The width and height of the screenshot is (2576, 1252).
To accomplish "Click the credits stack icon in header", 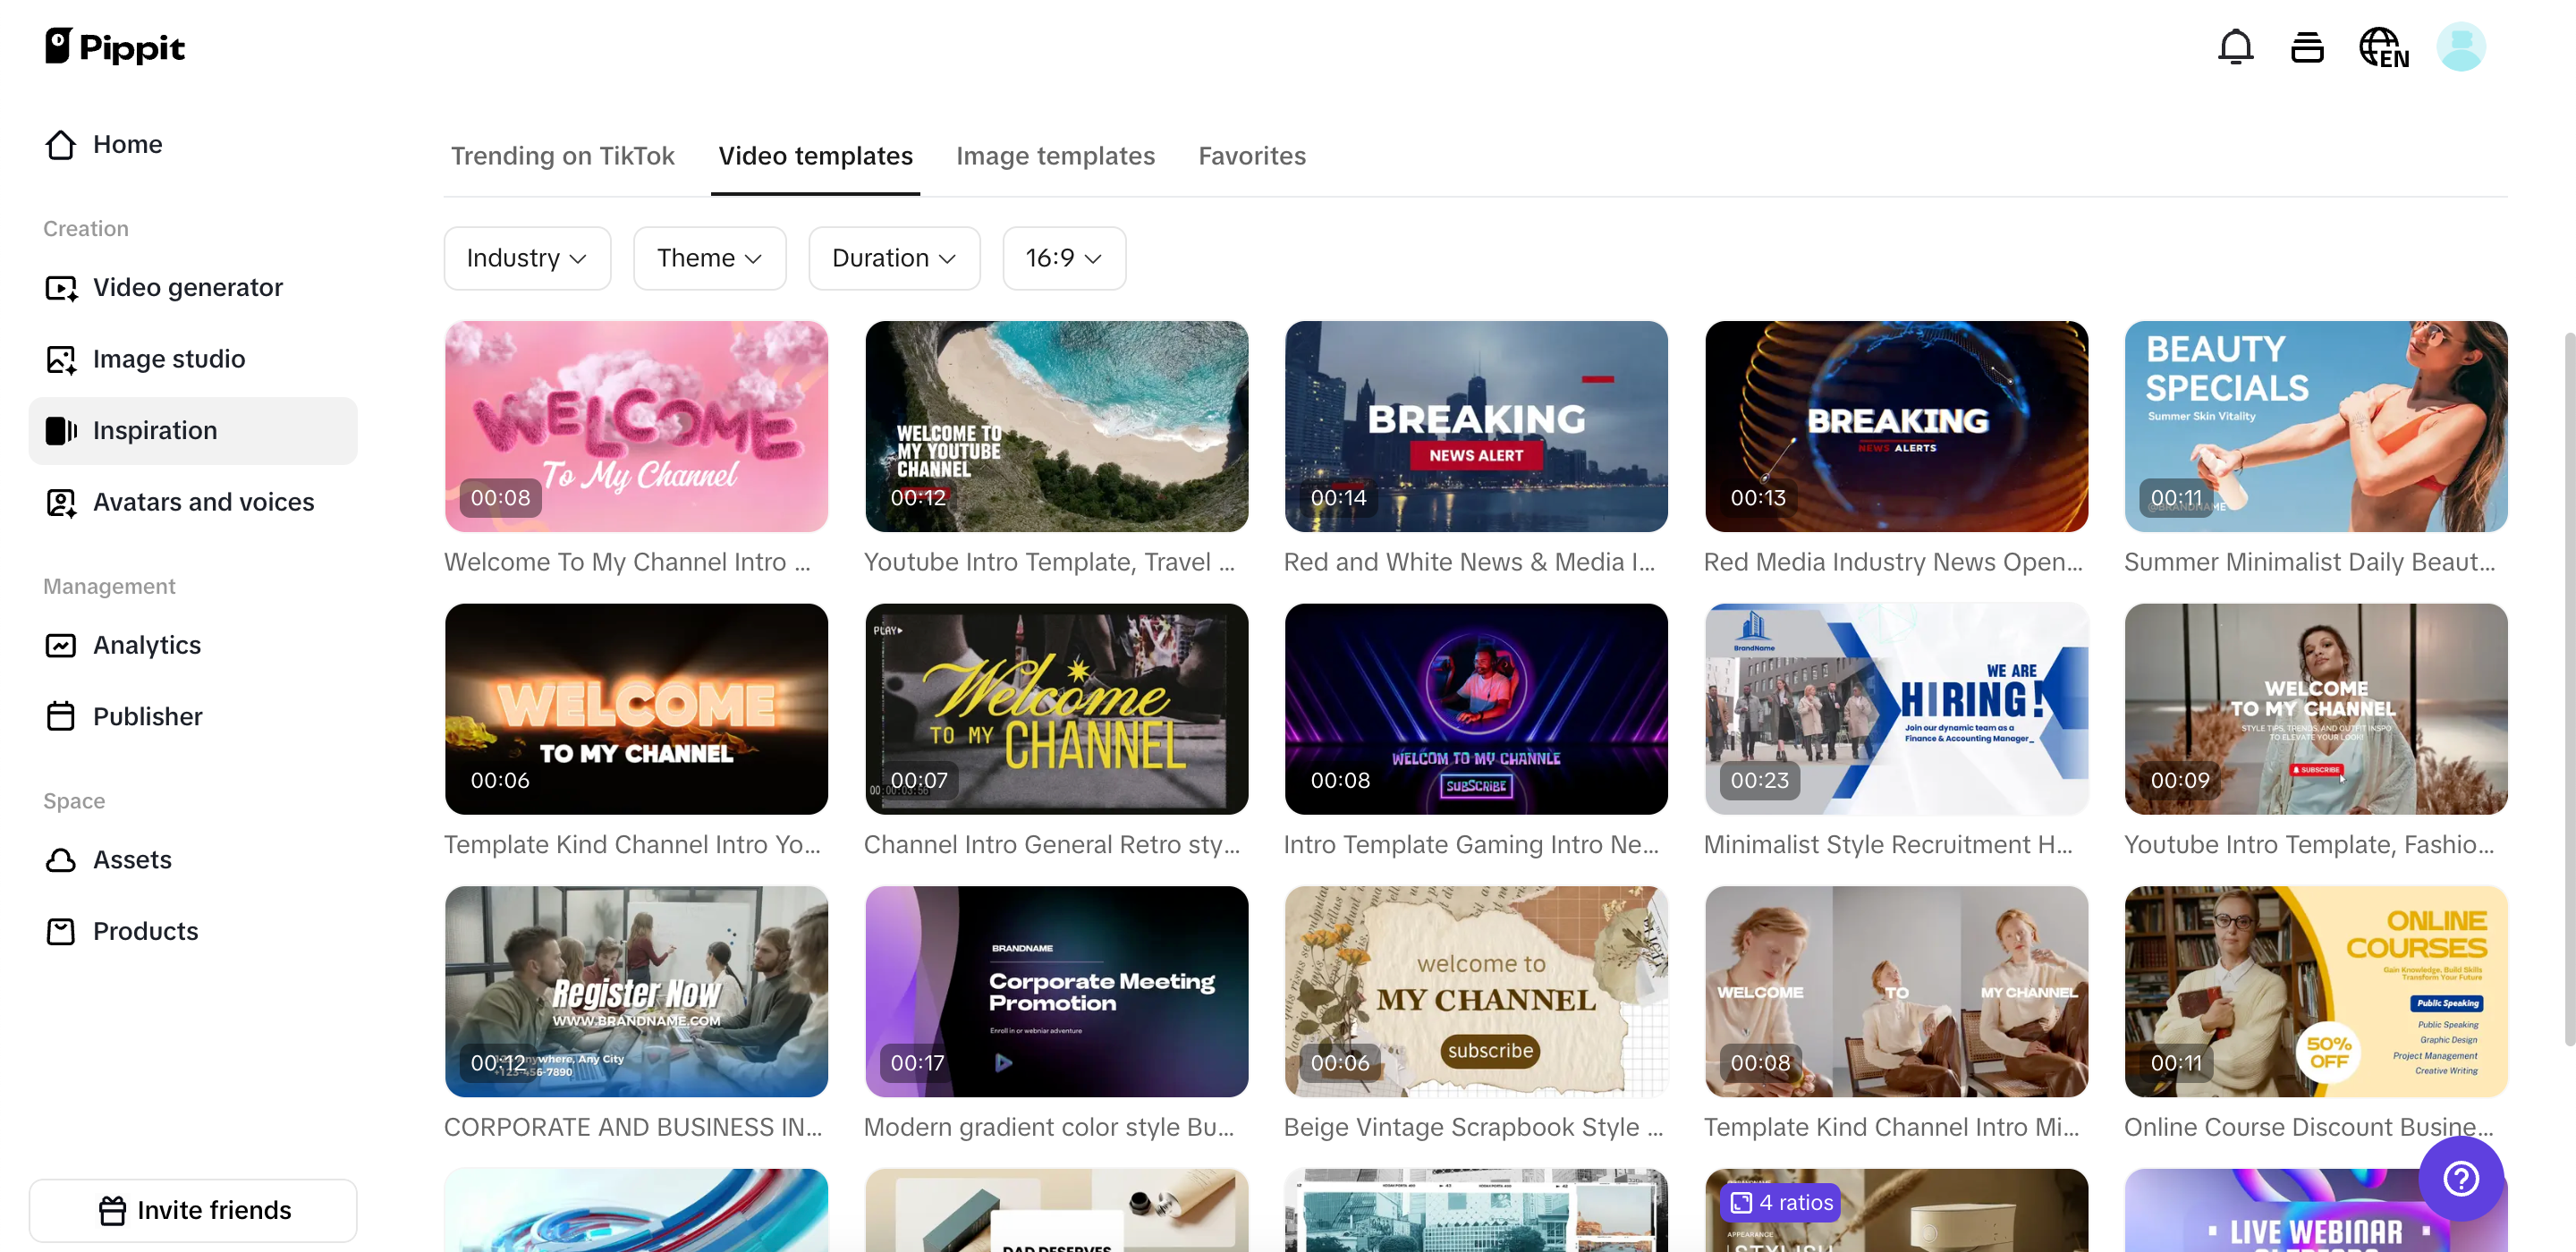I will point(2306,47).
